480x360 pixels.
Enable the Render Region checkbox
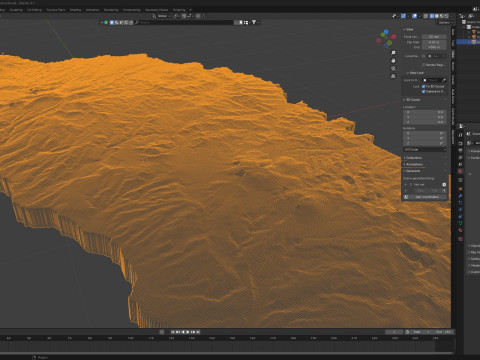click(x=424, y=65)
